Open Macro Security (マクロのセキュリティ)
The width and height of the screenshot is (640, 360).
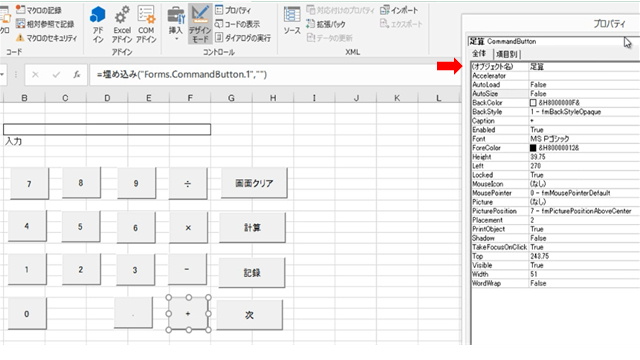(46, 38)
